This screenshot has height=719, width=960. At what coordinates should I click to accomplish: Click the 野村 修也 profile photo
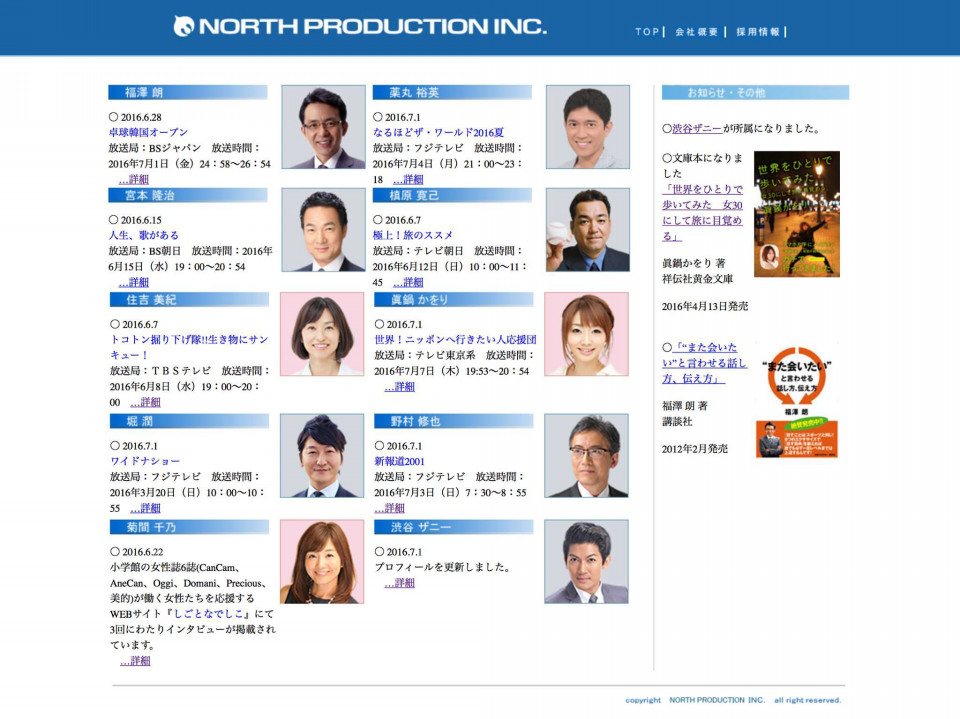(587, 456)
